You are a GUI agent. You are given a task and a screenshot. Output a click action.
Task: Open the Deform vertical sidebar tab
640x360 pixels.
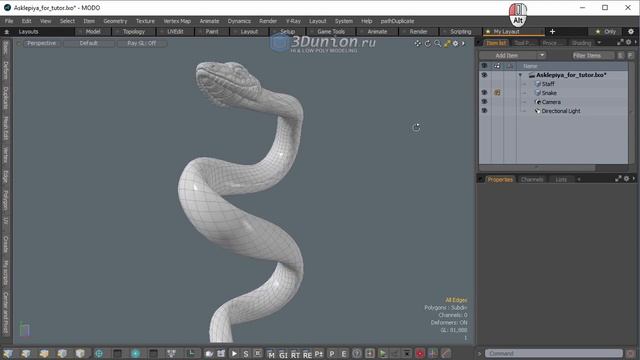[6, 70]
